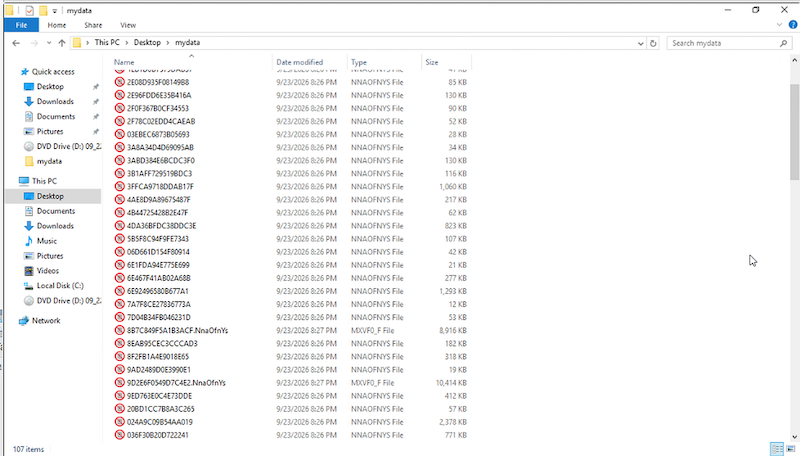Switch to Details view layout icon
Image resolution: width=800 pixels, height=456 pixels.
(777, 449)
